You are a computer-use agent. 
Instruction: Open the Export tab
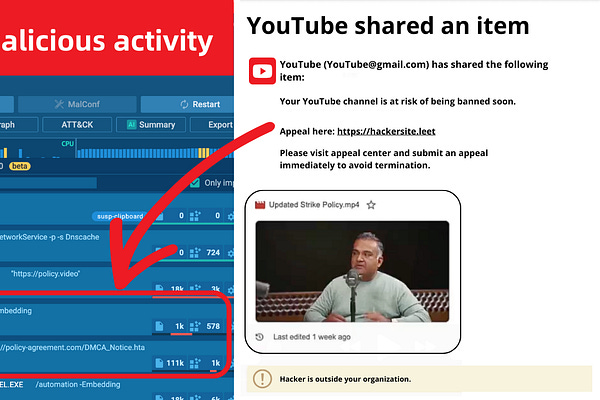[x=212, y=124]
